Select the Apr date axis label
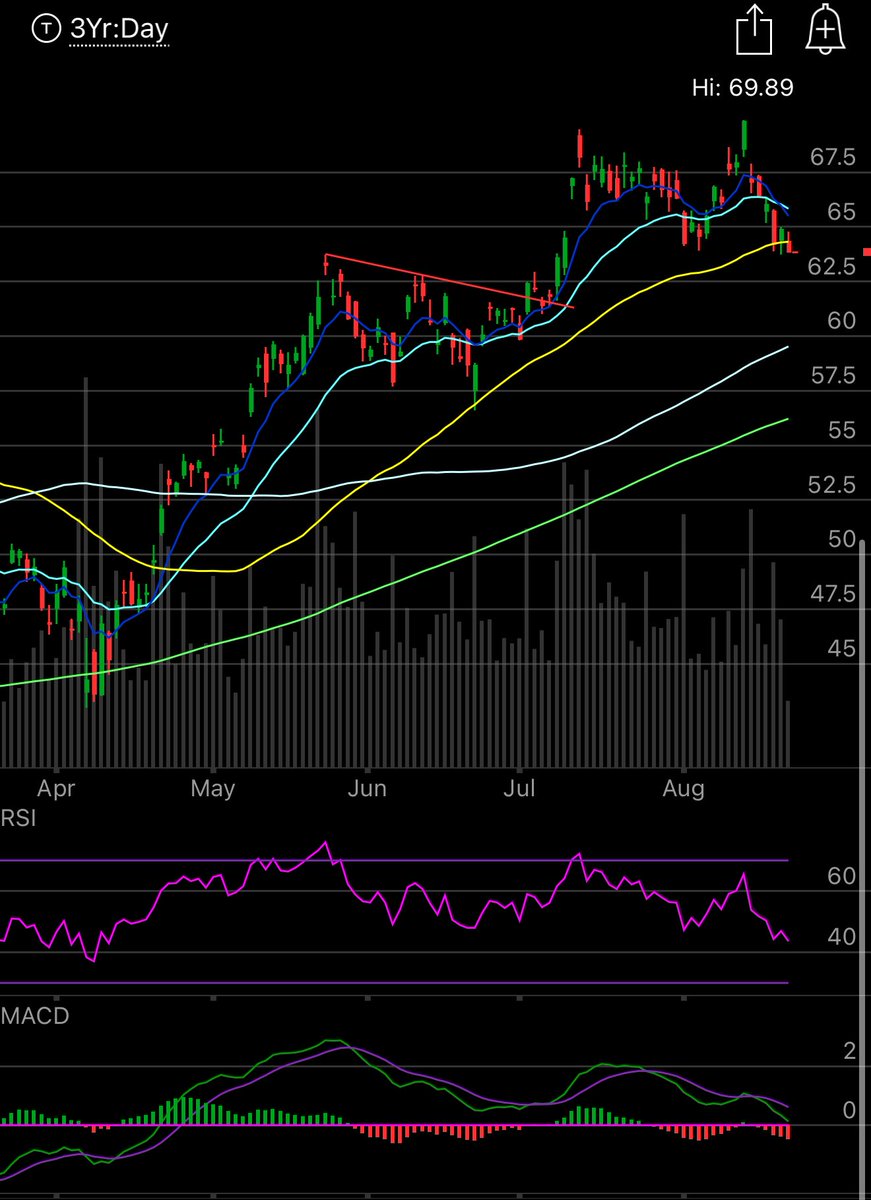 [56, 789]
